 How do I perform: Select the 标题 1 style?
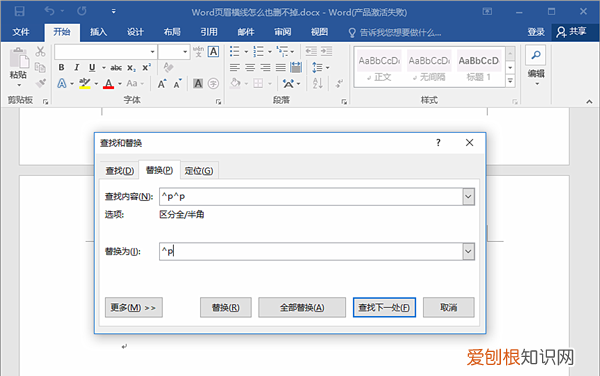(479, 67)
